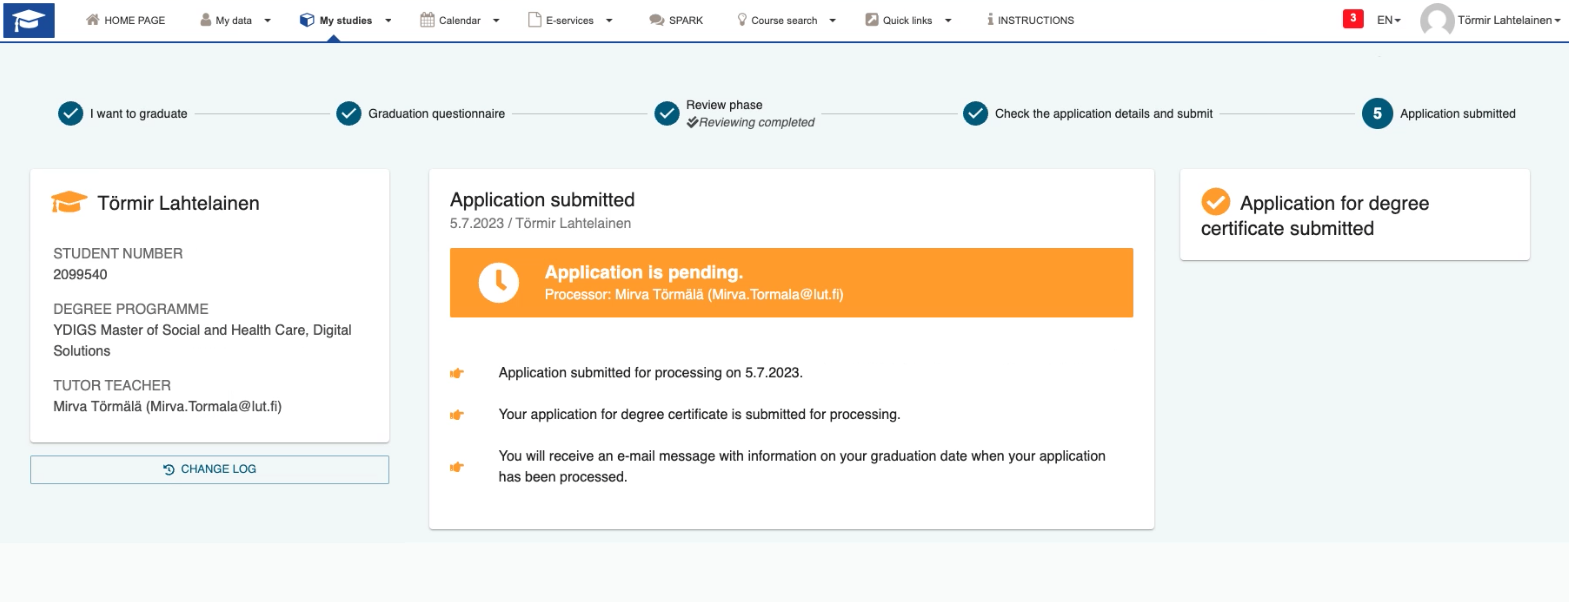Screen dimensions: 1569x602
Task: Click hand icon beside 'Application submitted for processing'
Action: click(x=457, y=373)
